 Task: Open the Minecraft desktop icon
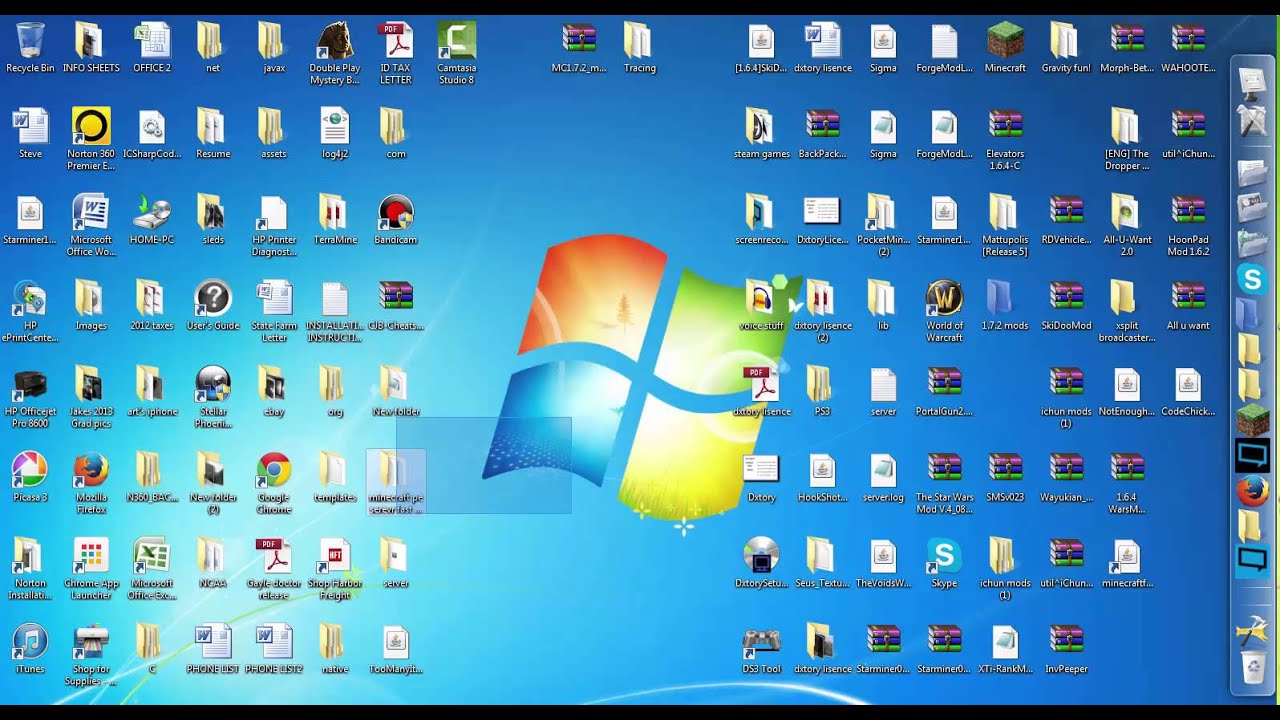point(1005,48)
